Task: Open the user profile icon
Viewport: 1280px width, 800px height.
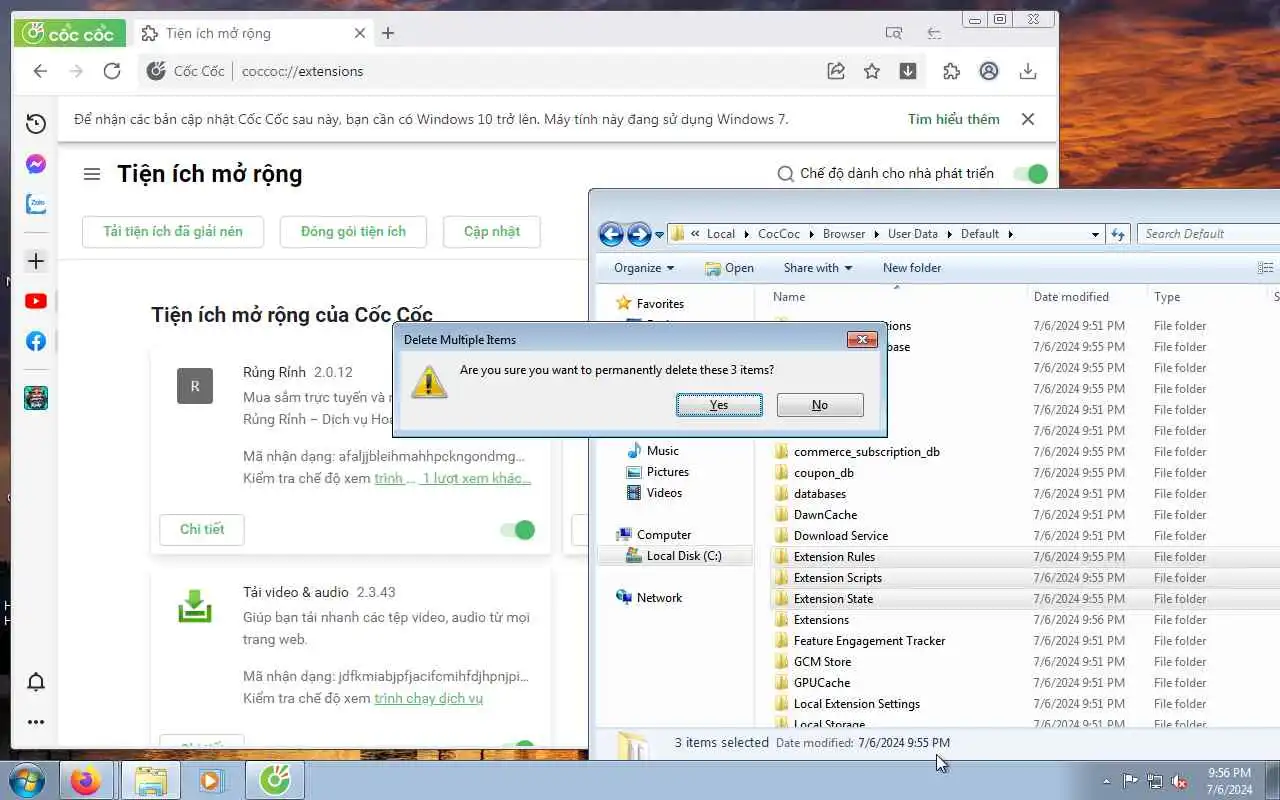Action: click(x=989, y=71)
